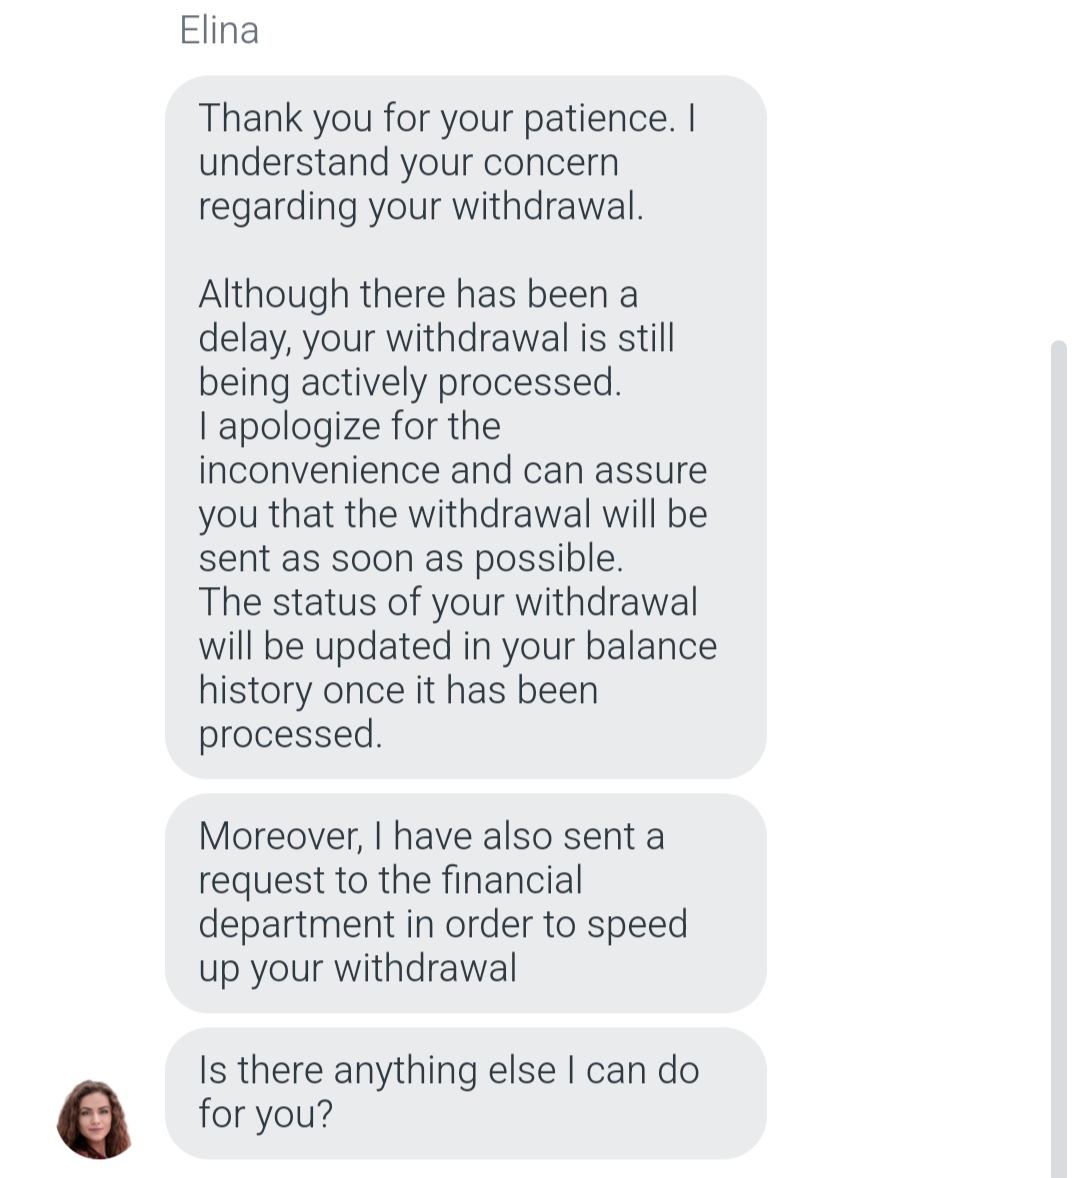Click "The status of your withdrawal" line
The width and height of the screenshot is (1080, 1178).
coord(448,602)
